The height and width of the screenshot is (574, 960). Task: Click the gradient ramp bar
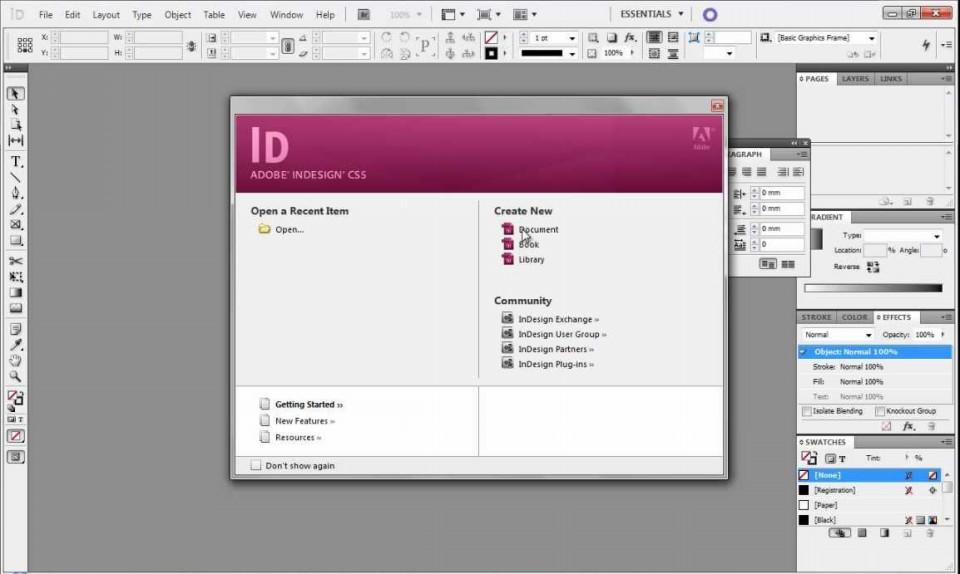[x=873, y=288]
